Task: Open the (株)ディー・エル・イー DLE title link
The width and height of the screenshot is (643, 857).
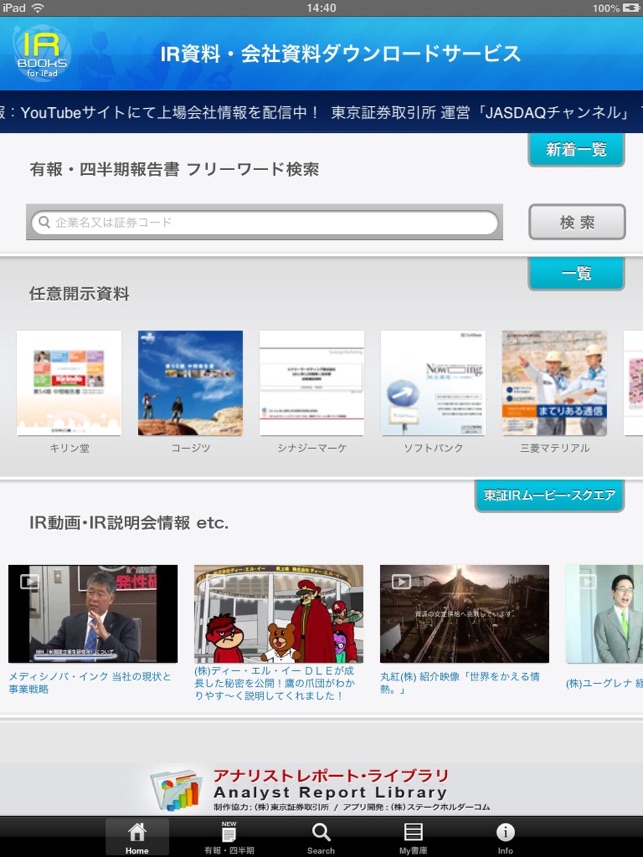Action: (x=274, y=683)
